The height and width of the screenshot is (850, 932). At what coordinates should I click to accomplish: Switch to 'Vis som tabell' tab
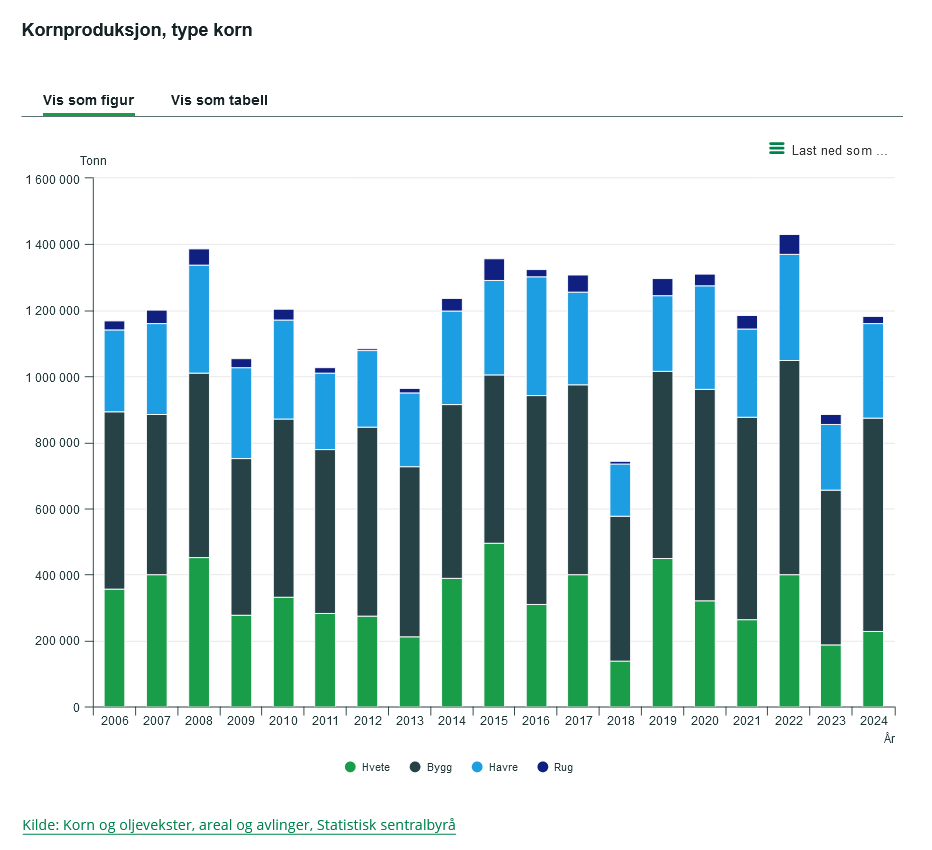pyautogui.click(x=219, y=100)
